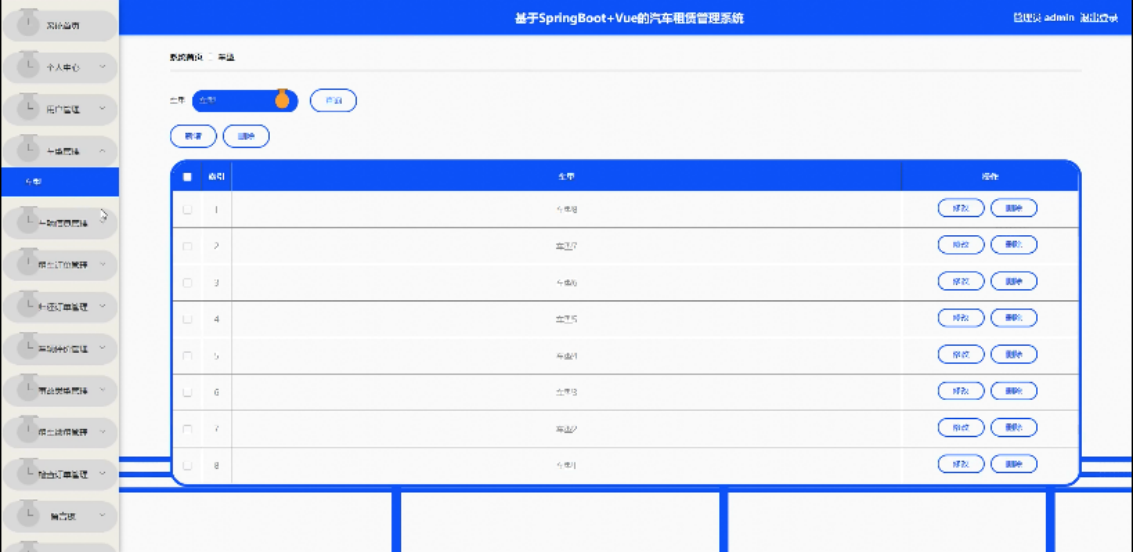The height and width of the screenshot is (553, 1134).
Task: Click the 新增 add button above the table
Action: (193, 136)
